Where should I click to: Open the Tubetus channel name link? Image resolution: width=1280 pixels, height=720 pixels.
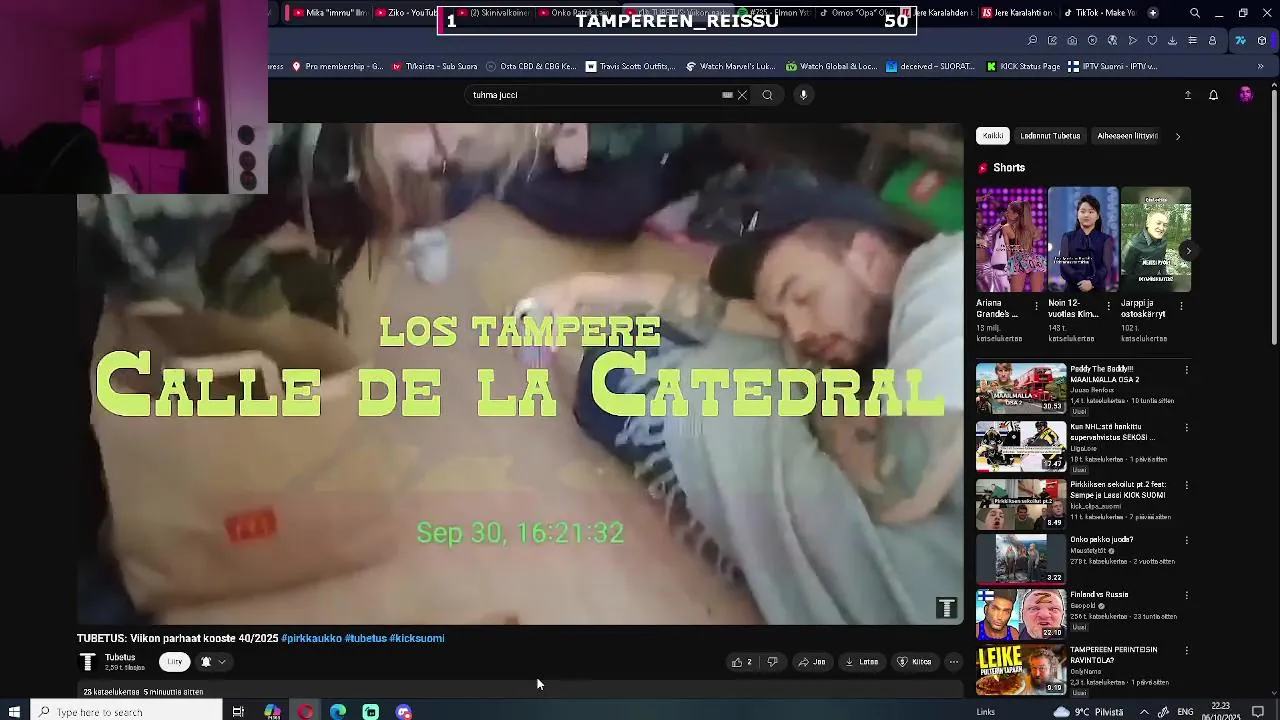pos(120,657)
